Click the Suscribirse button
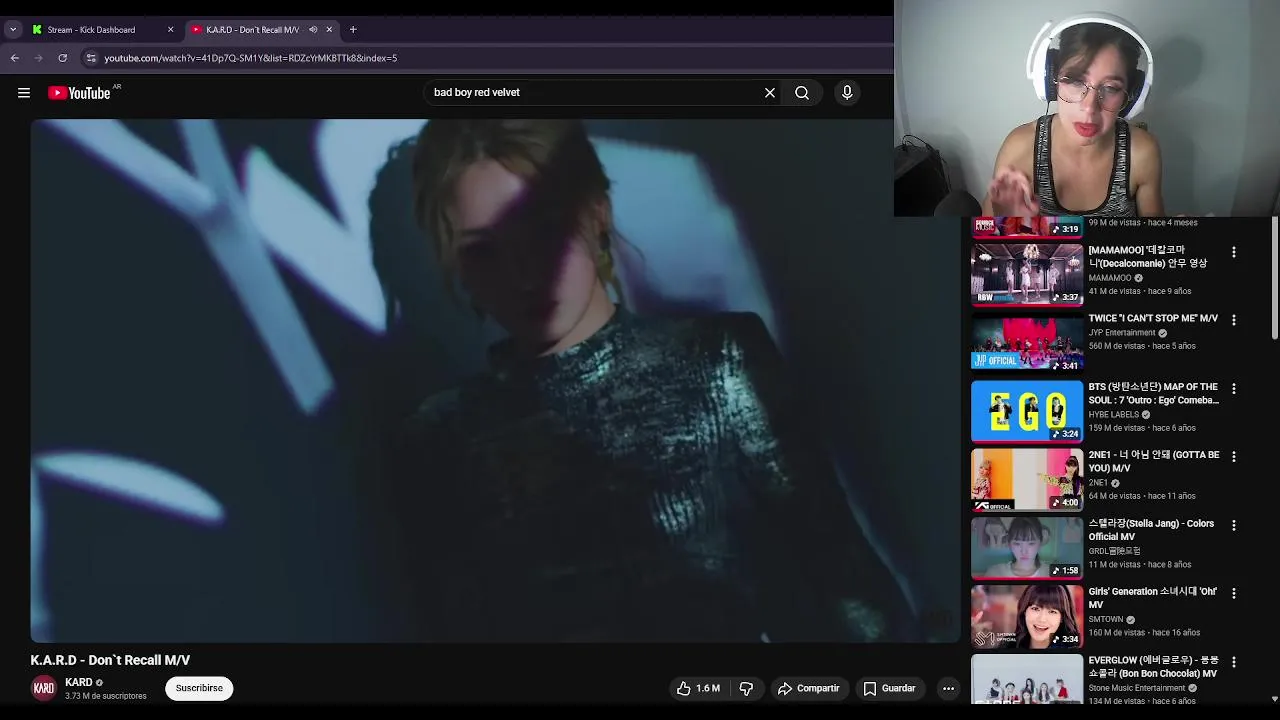Viewport: 1280px width, 720px height. (199, 688)
